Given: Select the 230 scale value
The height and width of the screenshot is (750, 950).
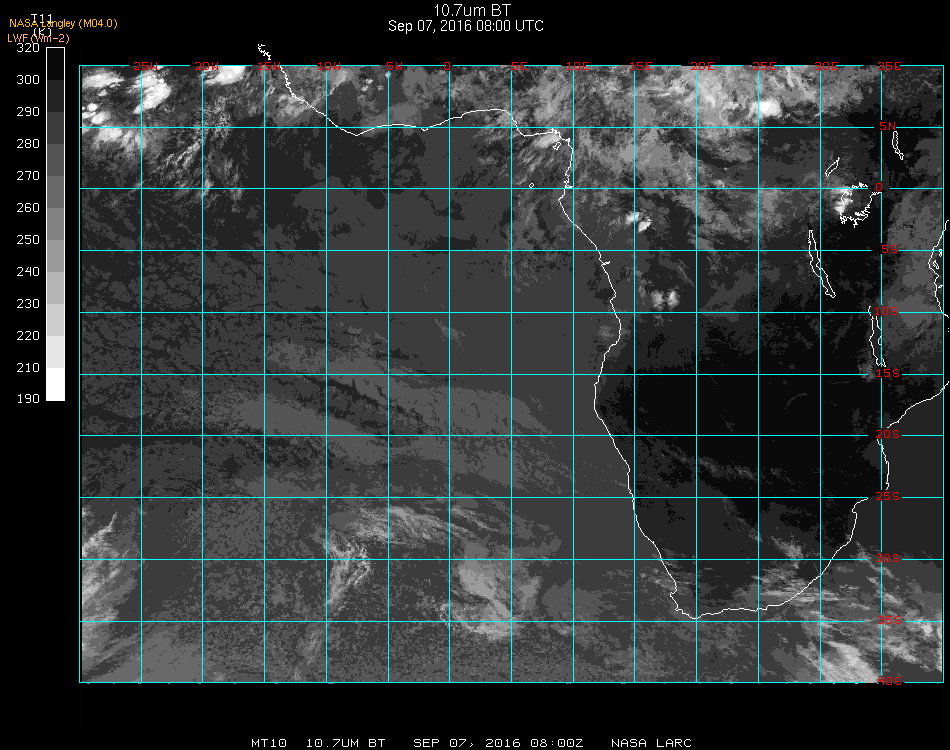Looking at the screenshot, I should (x=28, y=304).
